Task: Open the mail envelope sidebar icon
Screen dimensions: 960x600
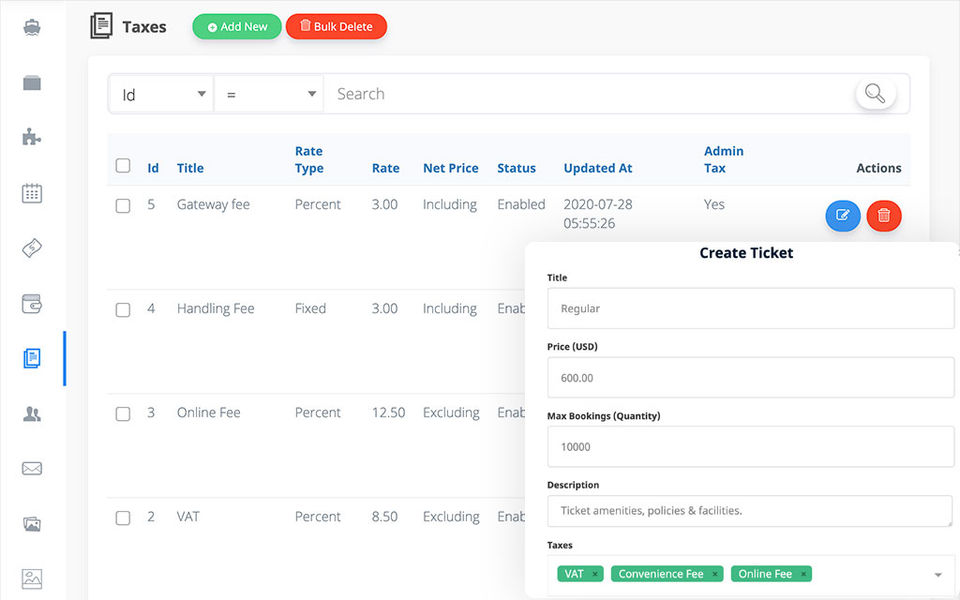Action: pyautogui.click(x=32, y=469)
